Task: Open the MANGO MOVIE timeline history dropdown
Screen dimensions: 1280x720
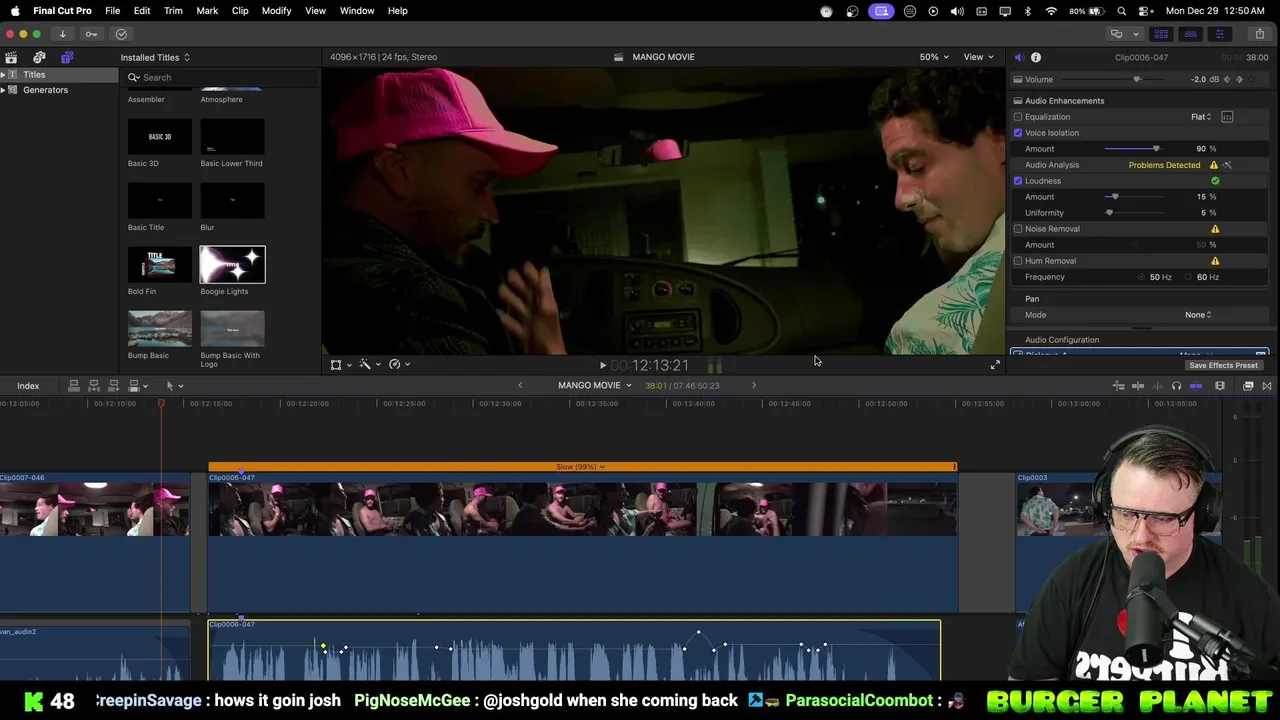Action: (x=595, y=386)
